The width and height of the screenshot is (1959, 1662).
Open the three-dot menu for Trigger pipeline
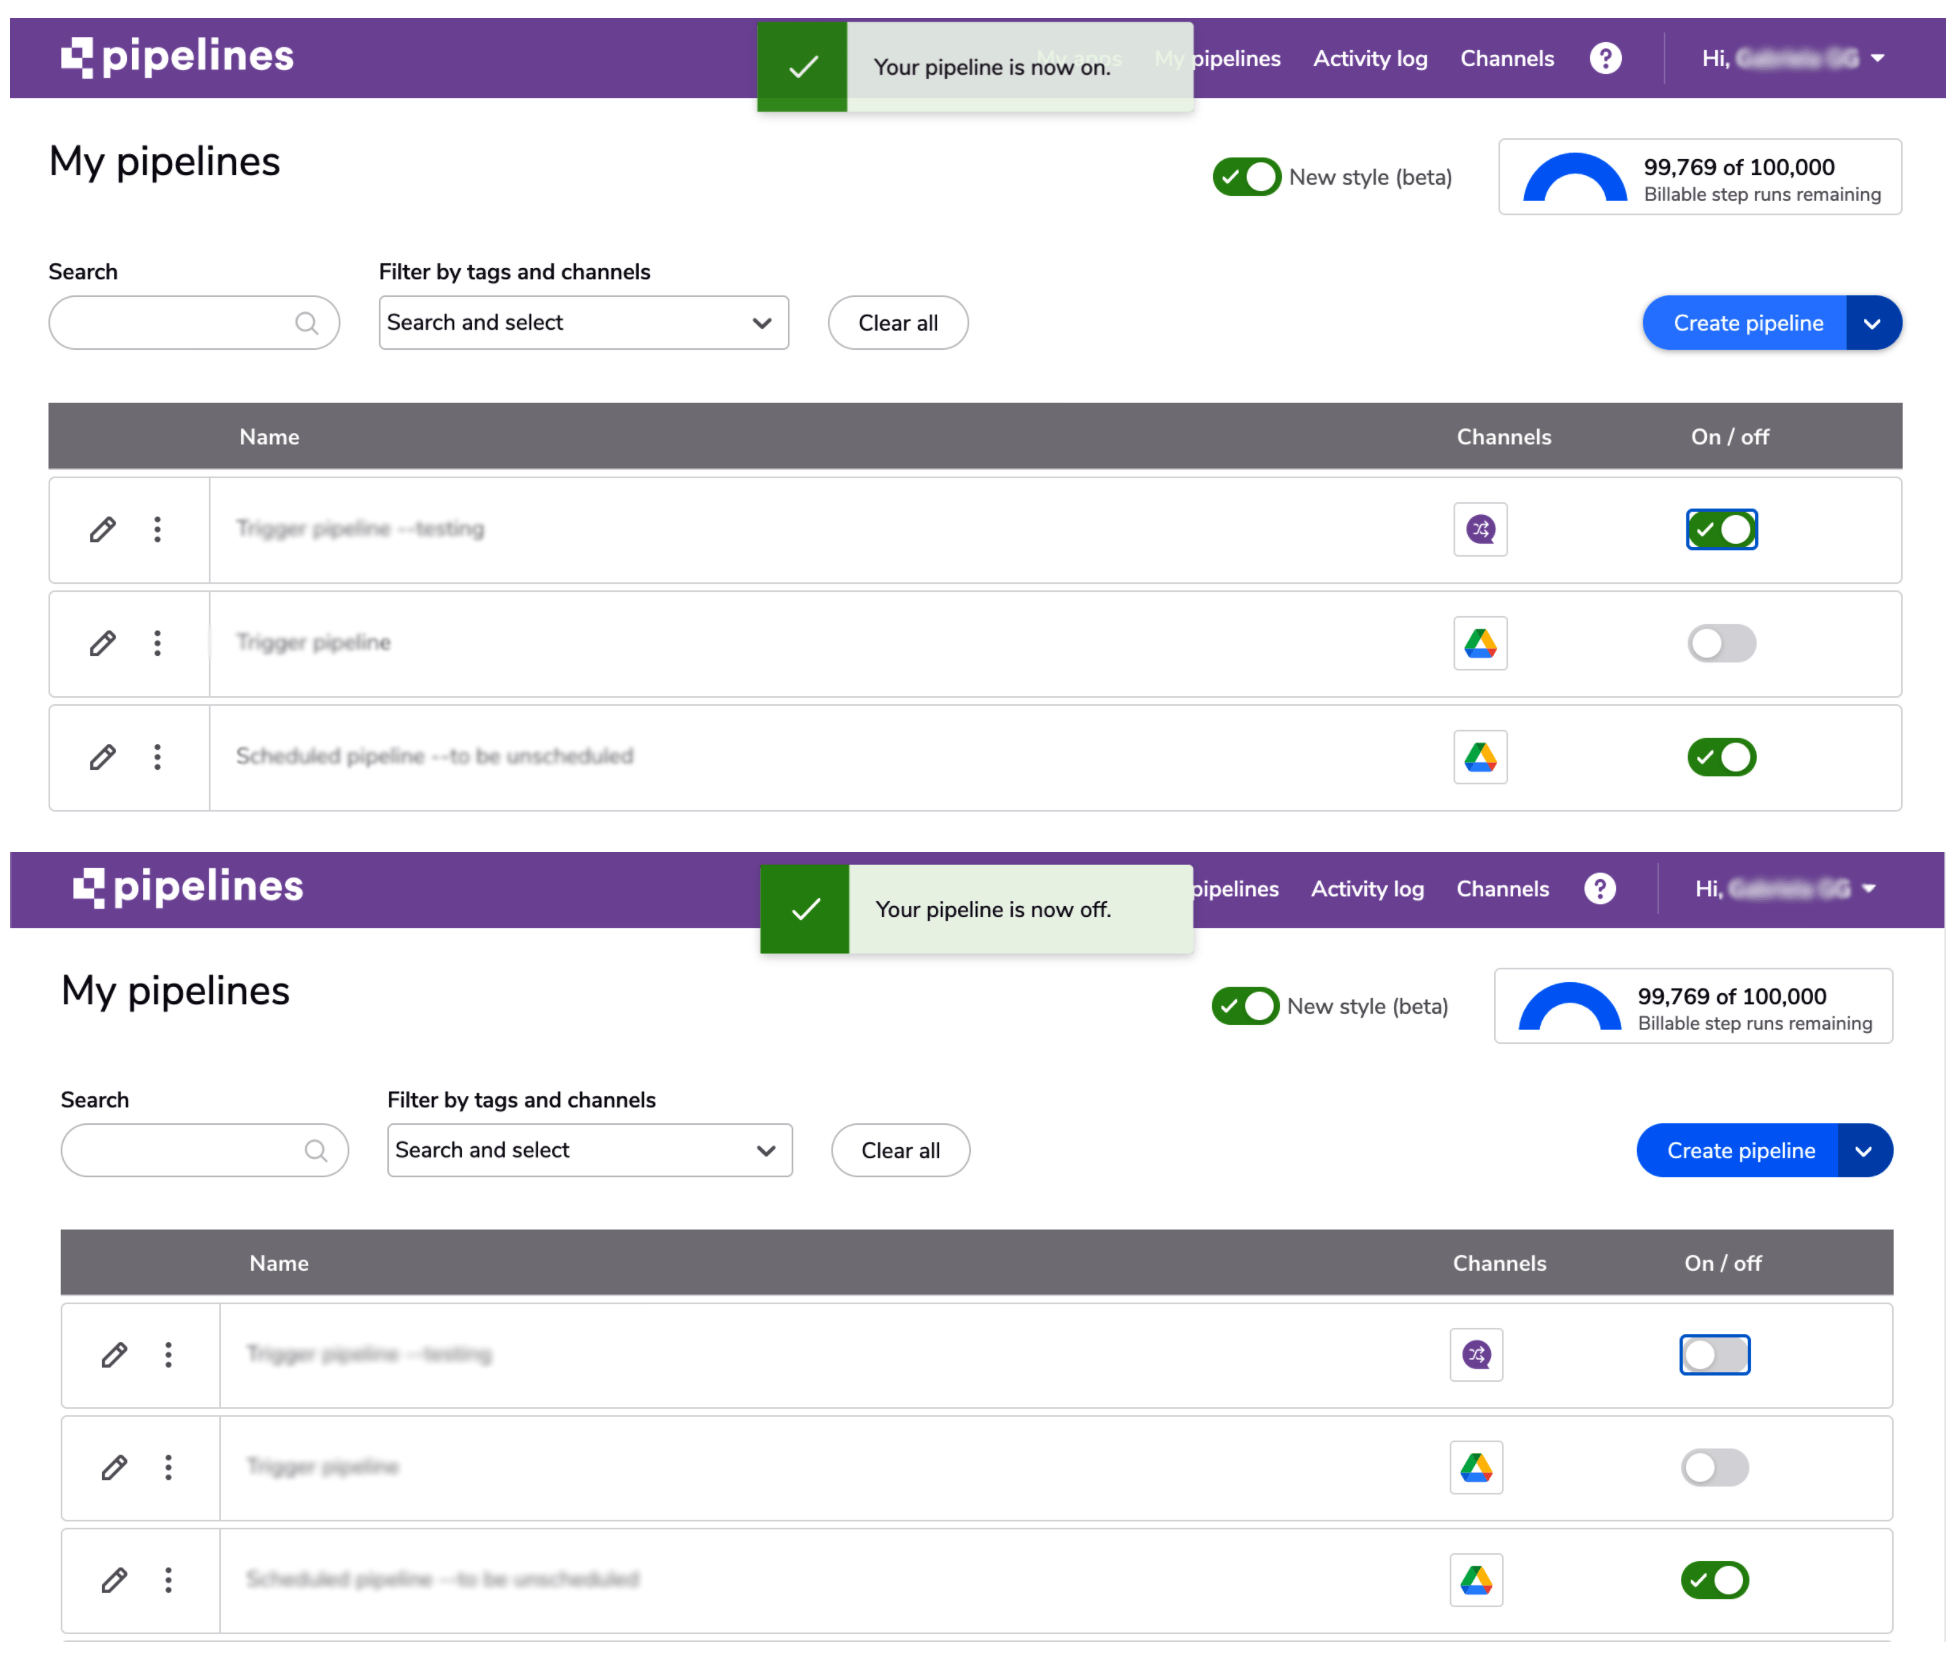tap(157, 643)
